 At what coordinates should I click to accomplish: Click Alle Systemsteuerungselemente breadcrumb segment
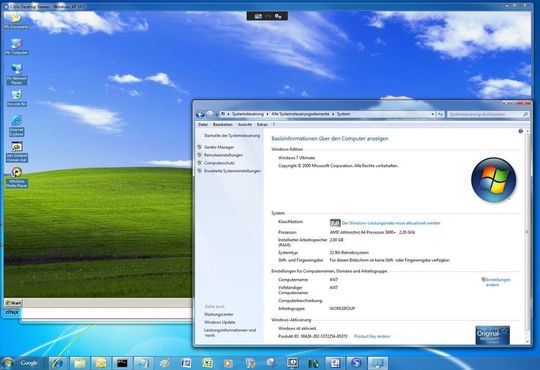click(300, 114)
